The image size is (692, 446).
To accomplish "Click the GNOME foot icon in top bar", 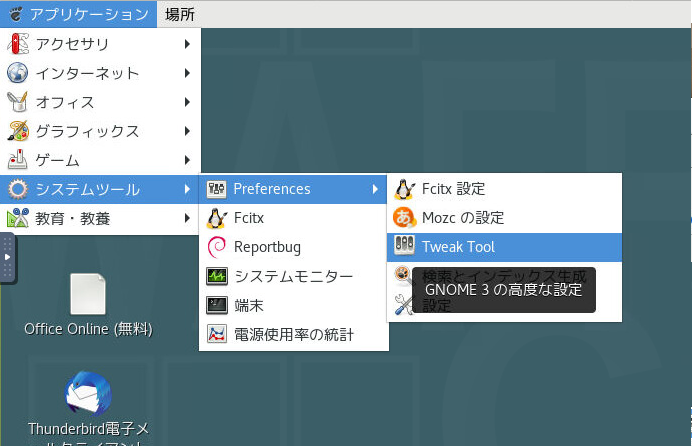I will 16,14.
